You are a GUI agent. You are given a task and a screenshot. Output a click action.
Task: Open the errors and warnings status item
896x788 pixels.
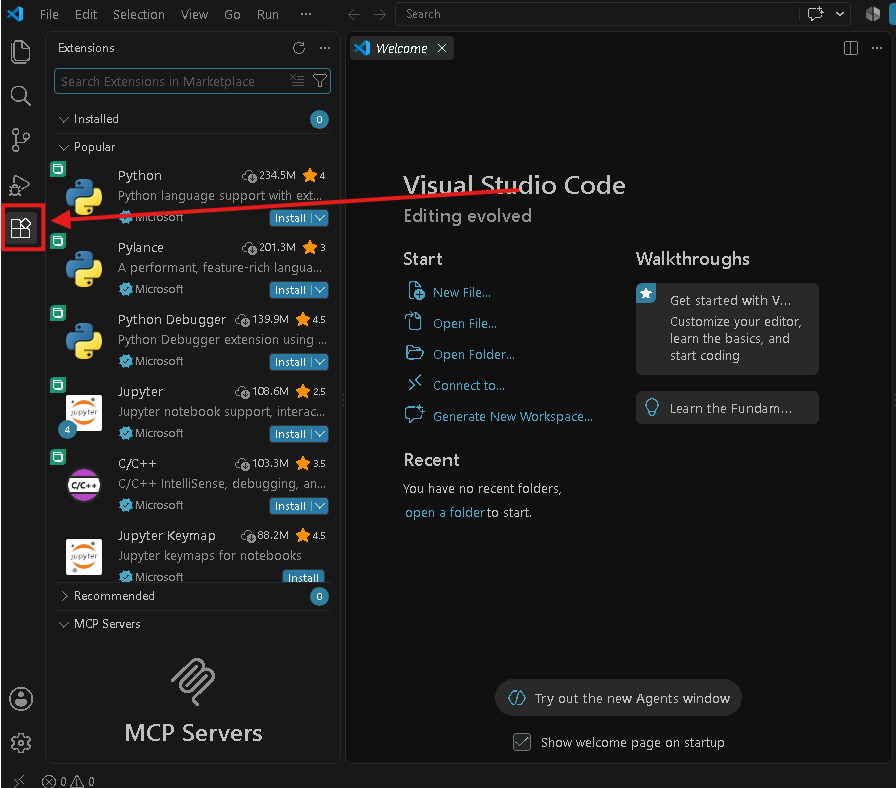[x=68, y=781]
